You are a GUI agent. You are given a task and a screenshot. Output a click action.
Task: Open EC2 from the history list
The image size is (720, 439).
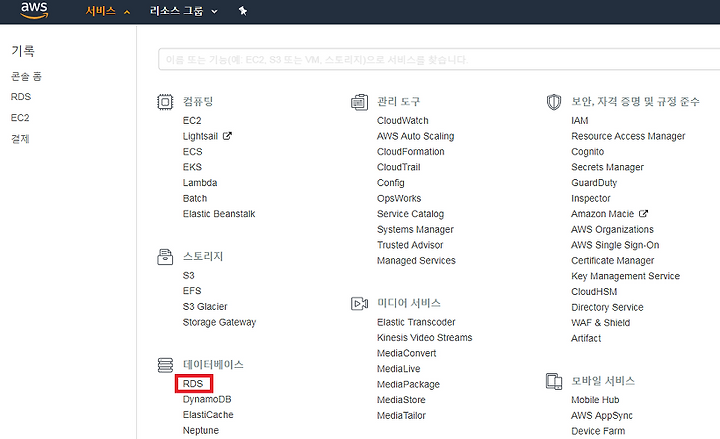coord(20,118)
